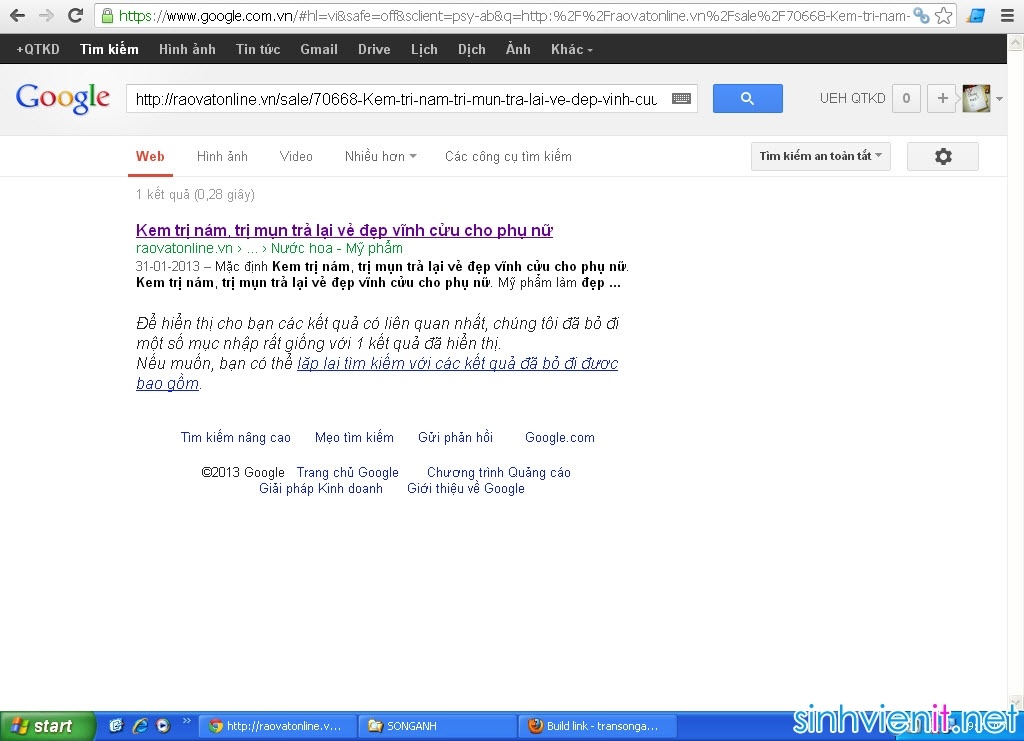
Task: Open +QTKD in the Google bar
Action: 38,50
